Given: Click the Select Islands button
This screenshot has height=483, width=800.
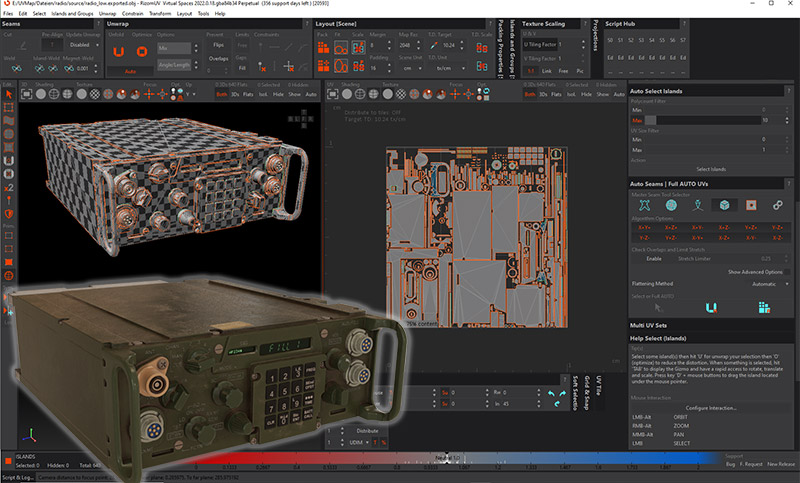Looking at the screenshot, I should click(x=711, y=169).
